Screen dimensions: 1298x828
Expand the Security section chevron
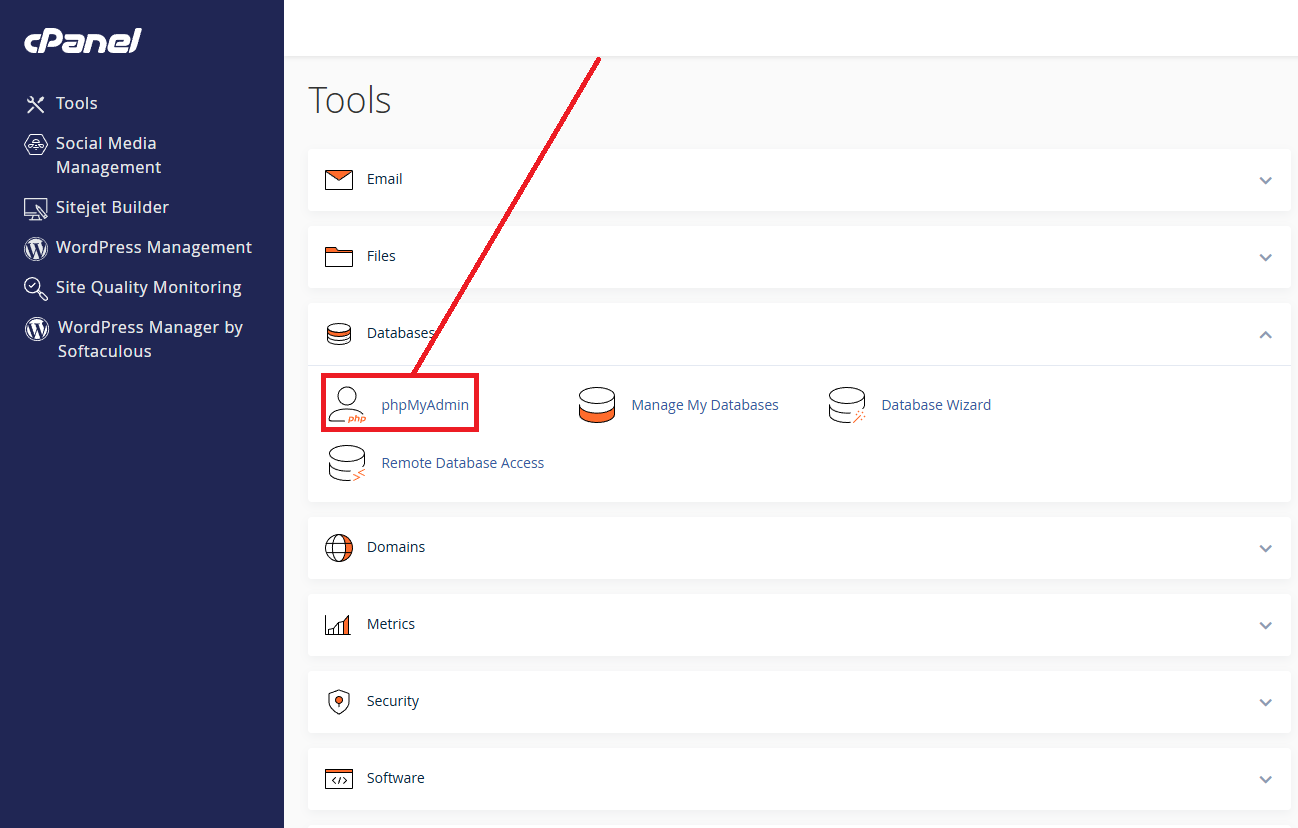pos(1266,703)
